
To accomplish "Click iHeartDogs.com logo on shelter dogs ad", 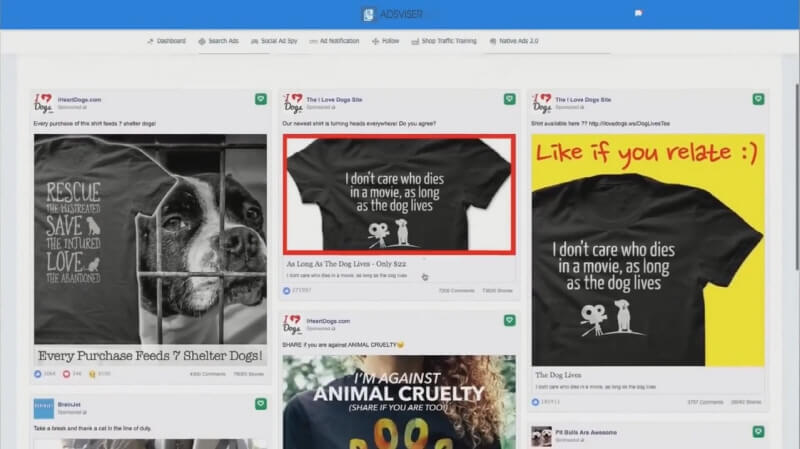I will click(43, 103).
